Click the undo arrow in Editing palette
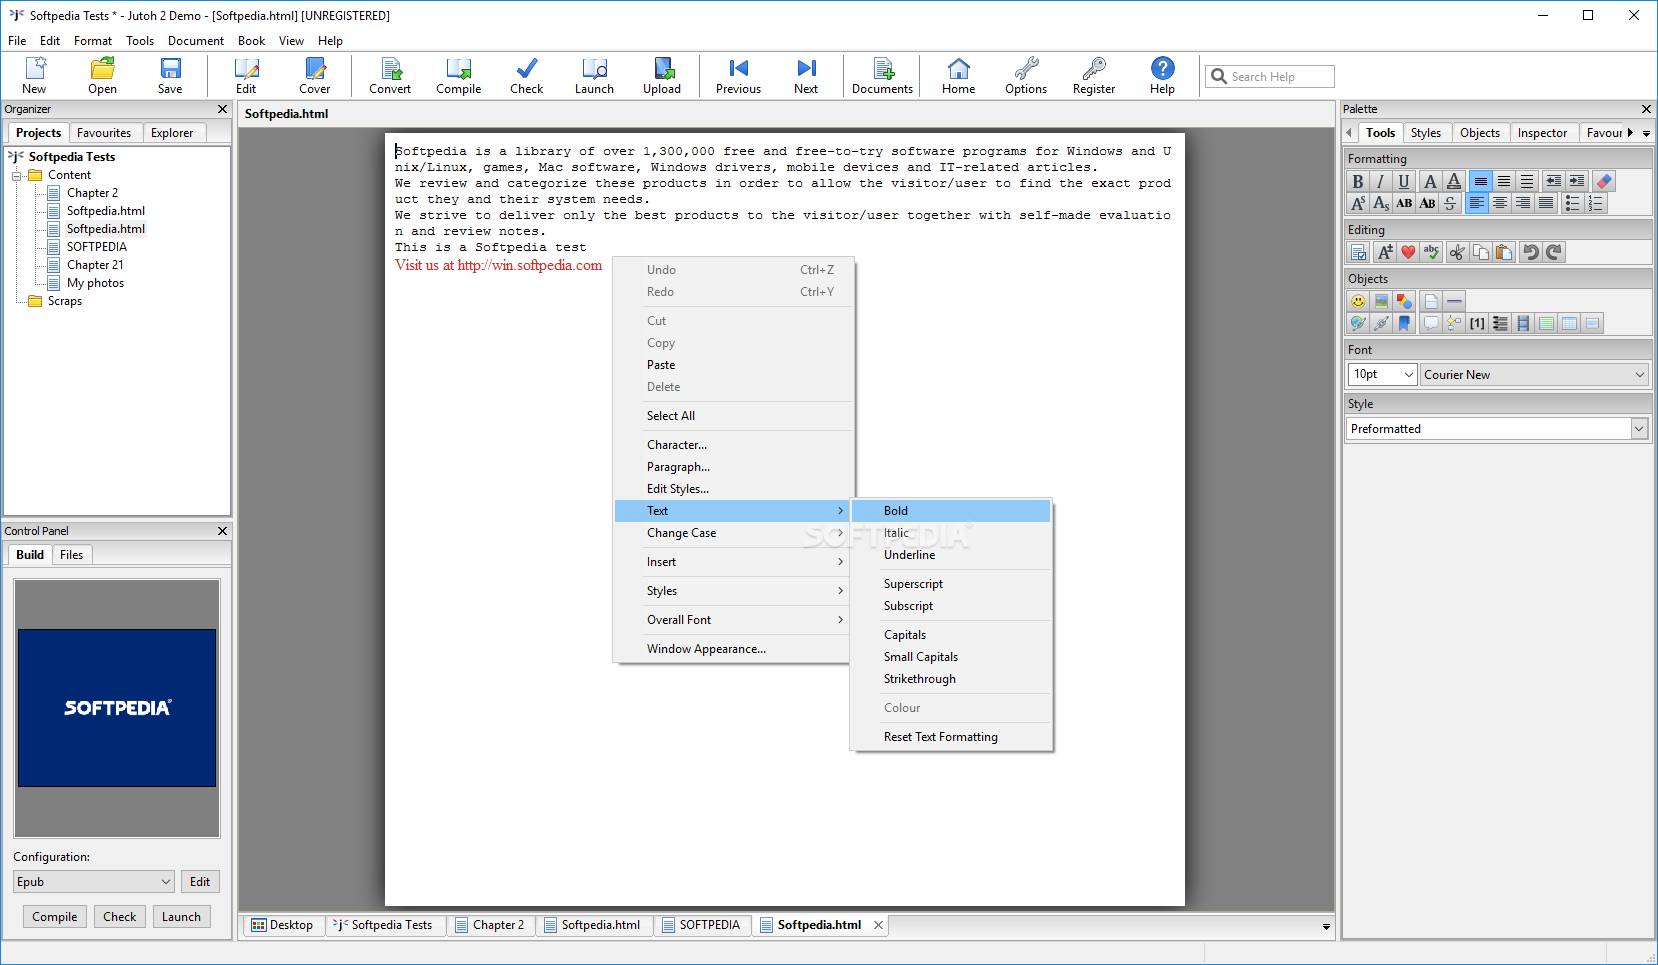Screen dimensions: 1658x965 (1530, 252)
